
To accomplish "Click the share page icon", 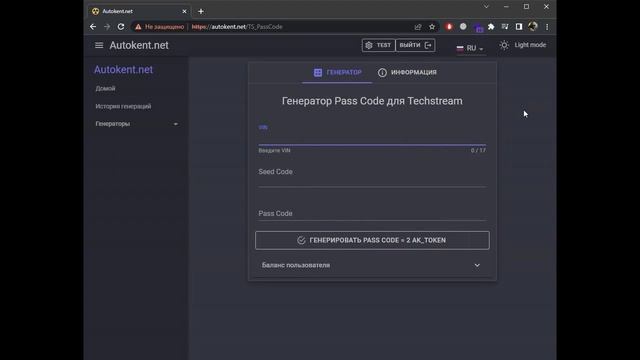I will coord(418,27).
